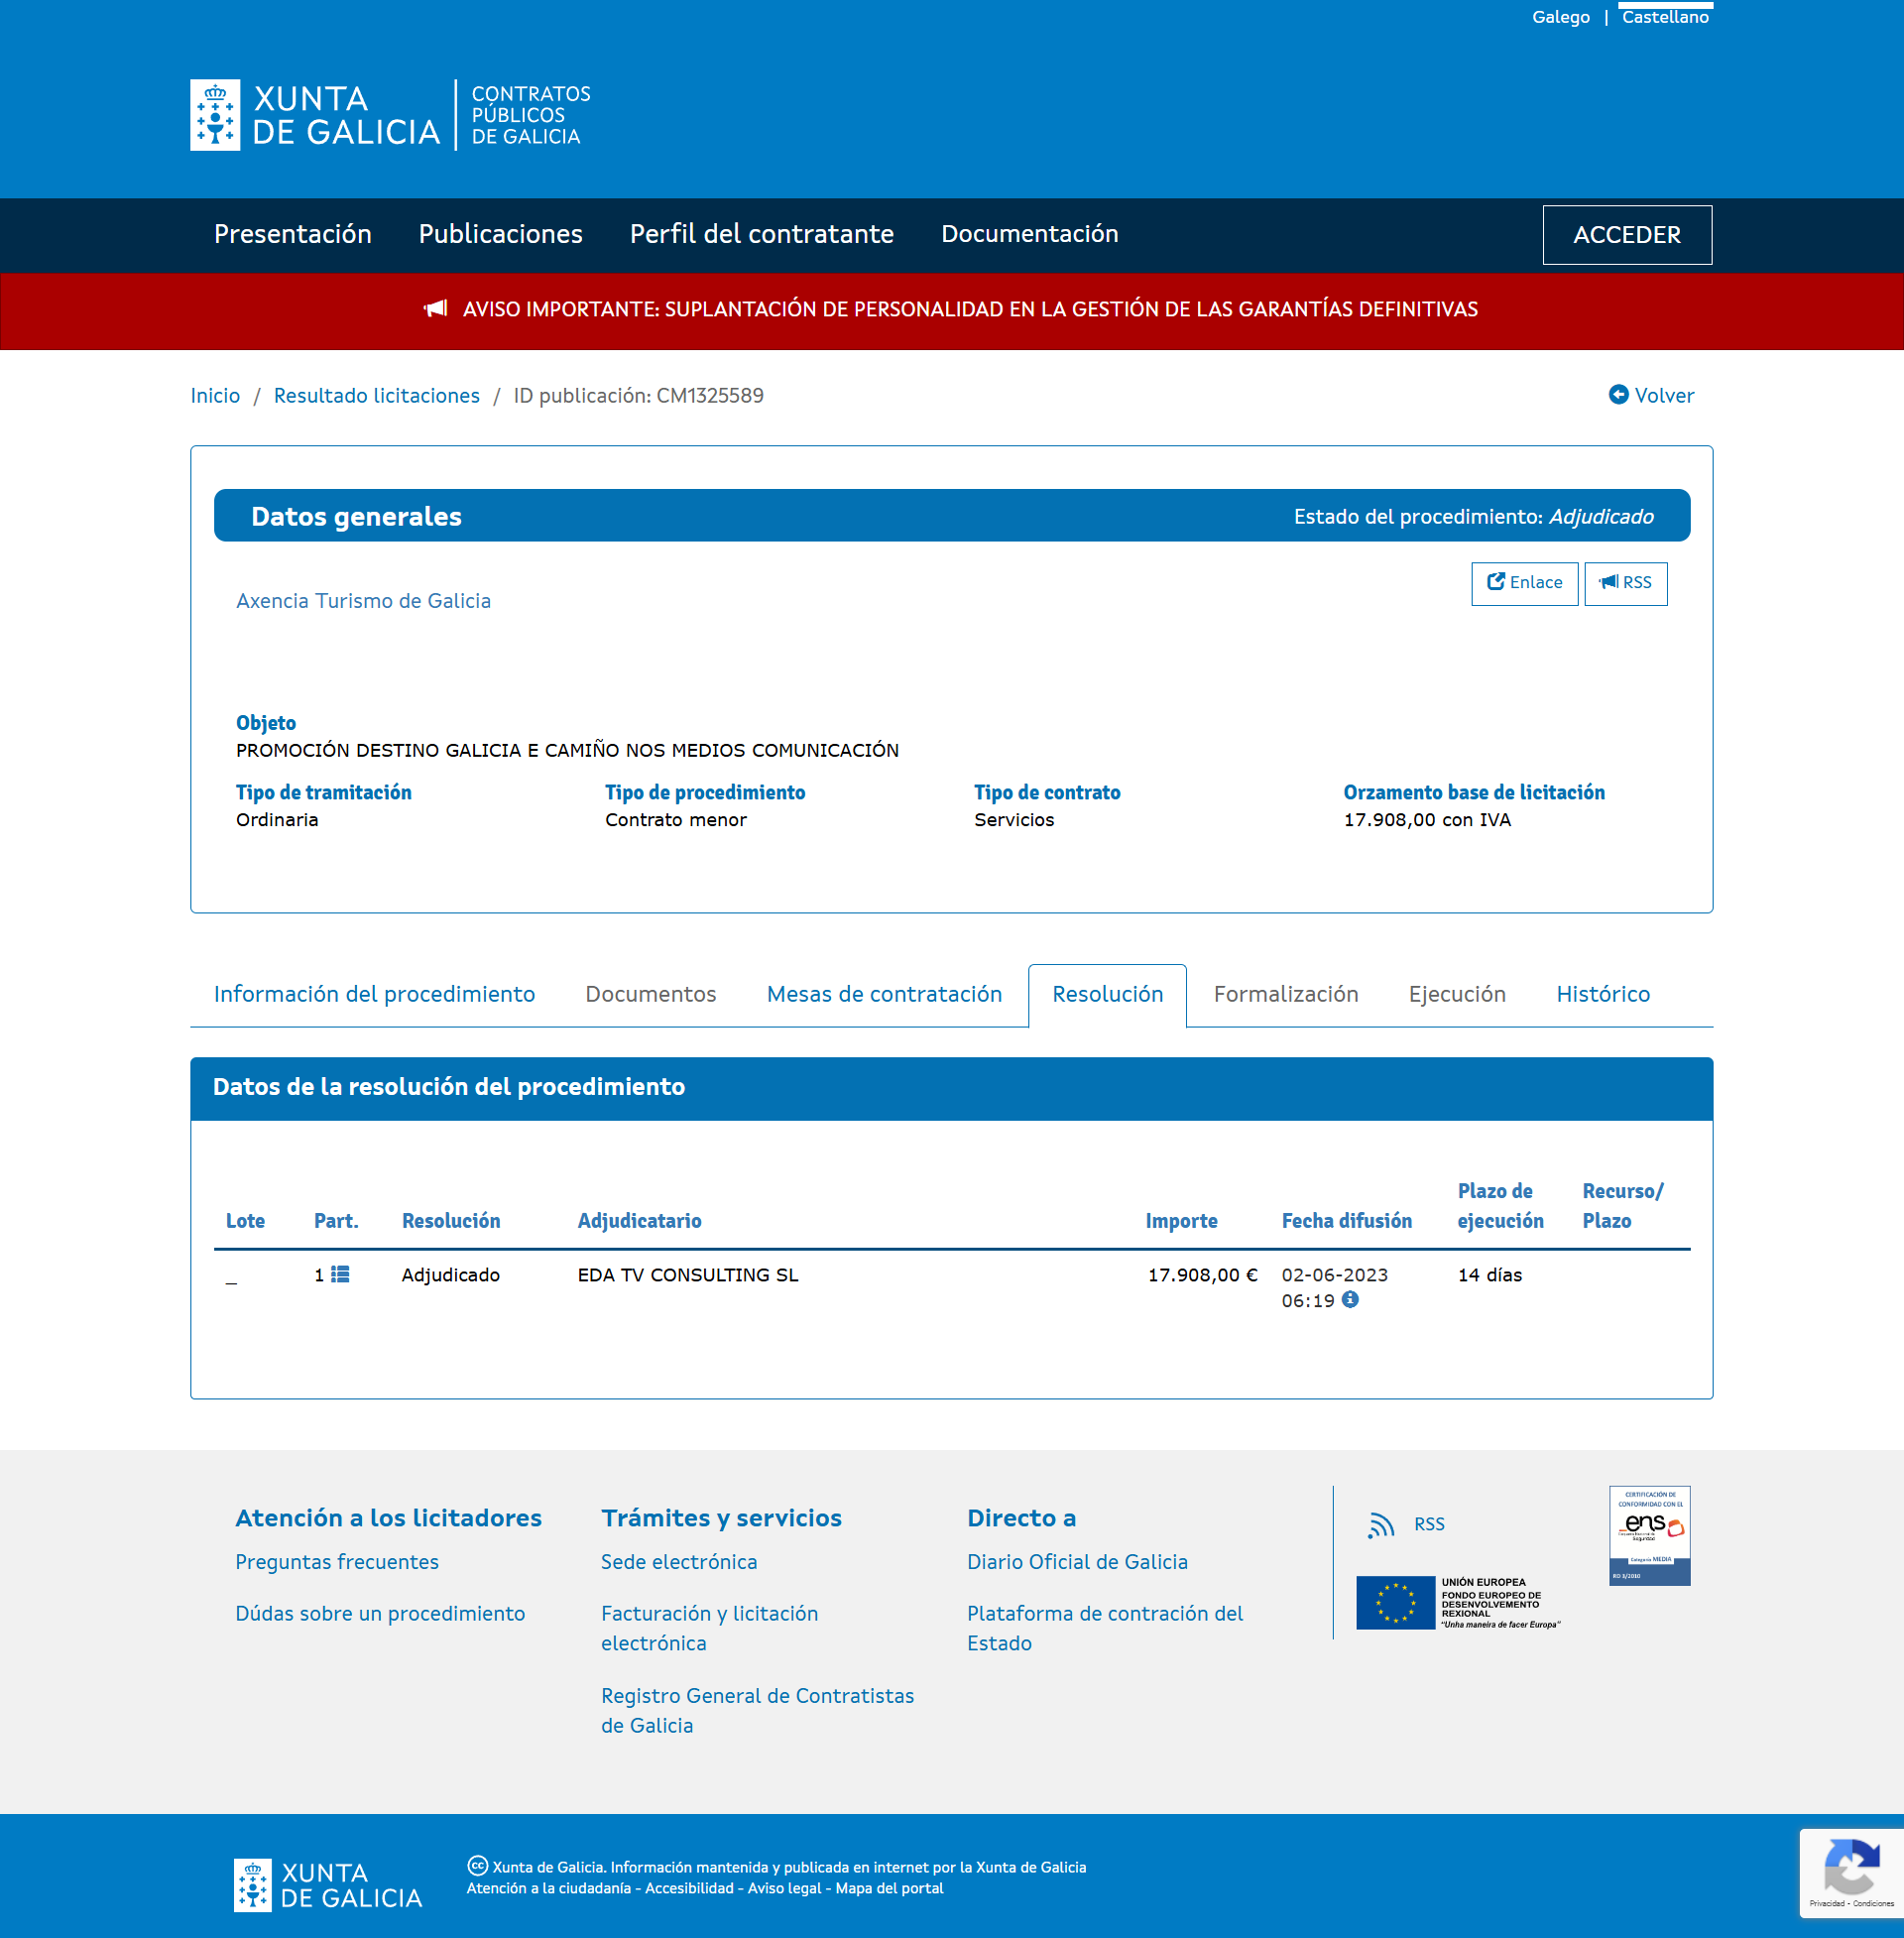Open the Información del procedimiento tab
Screen dimensions: 1904x1938
point(374,994)
